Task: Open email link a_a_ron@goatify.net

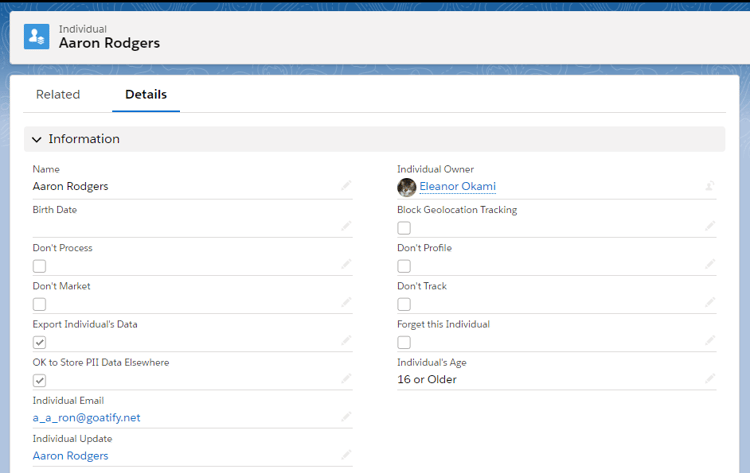Action: (x=87, y=418)
